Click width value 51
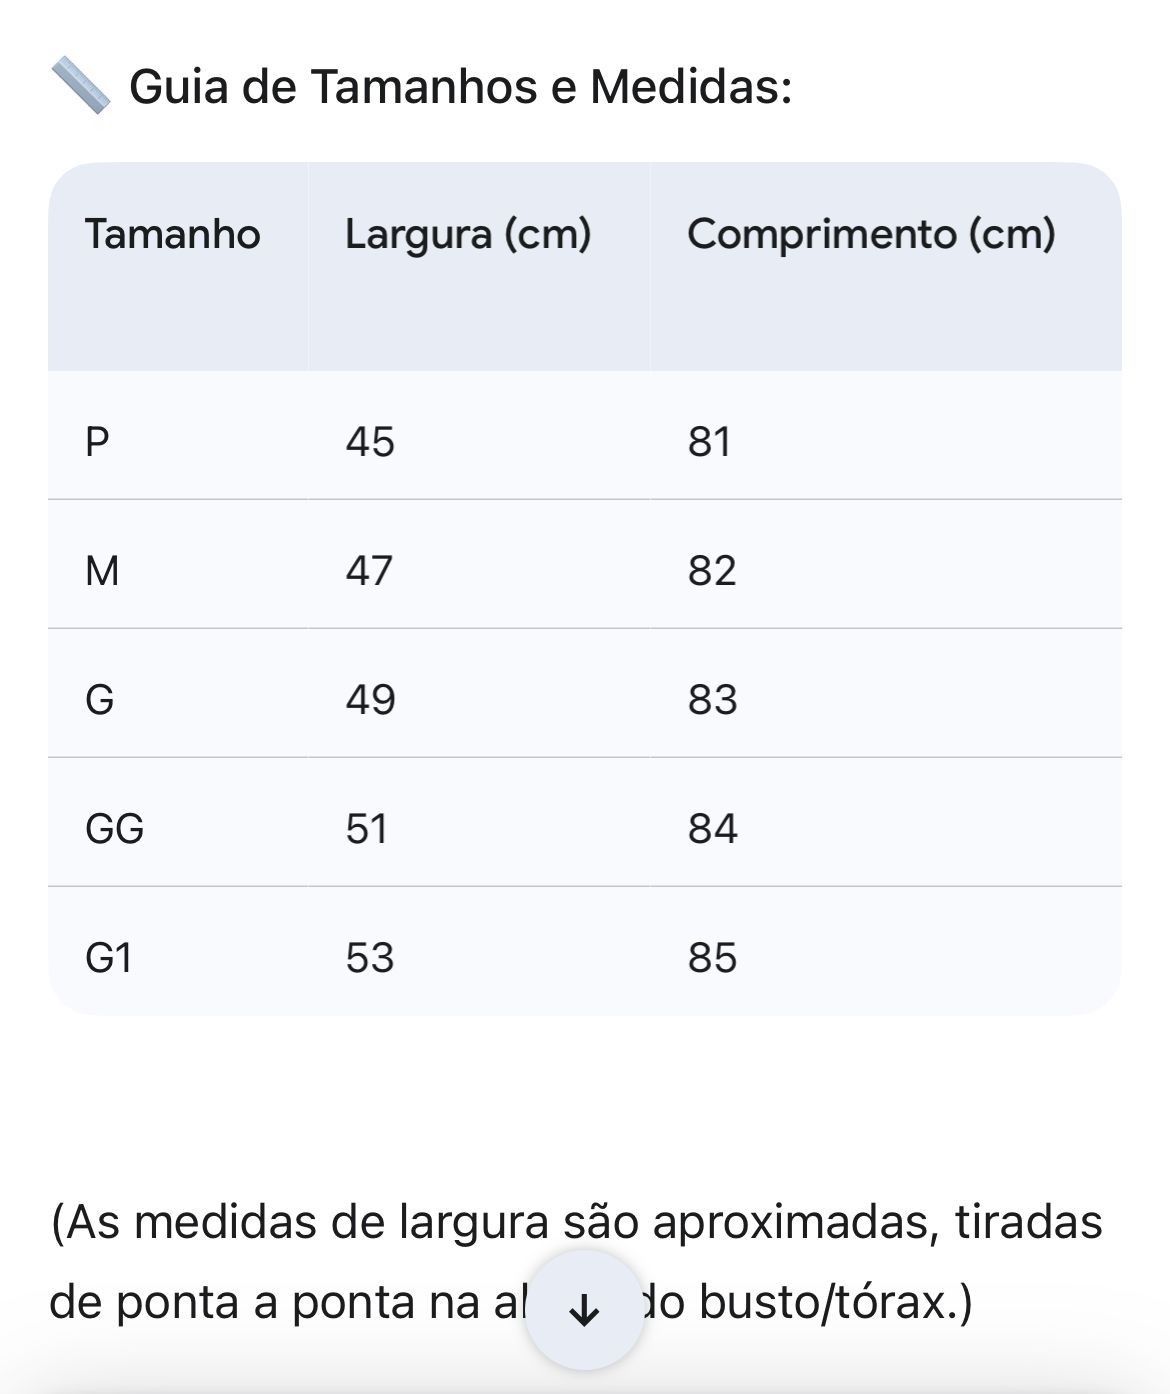The height and width of the screenshot is (1394, 1170). coord(366,828)
